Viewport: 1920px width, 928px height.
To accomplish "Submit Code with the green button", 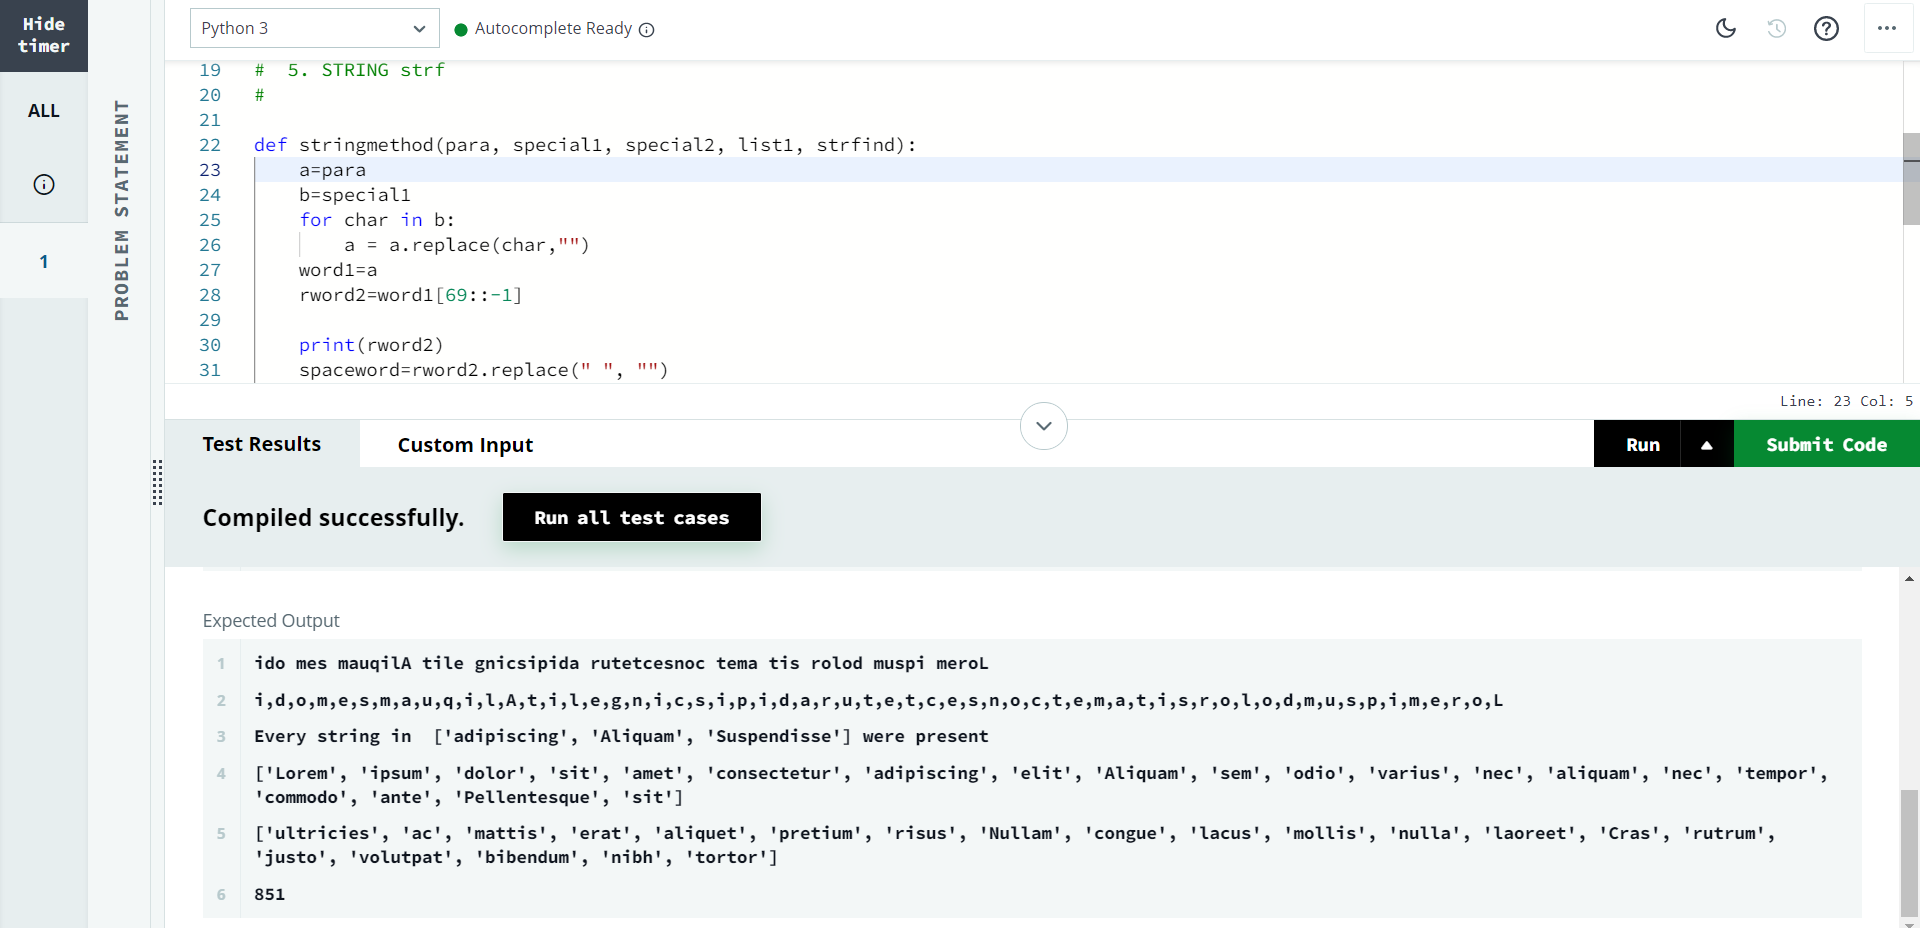I will pyautogui.click(x=1826, y=443).
